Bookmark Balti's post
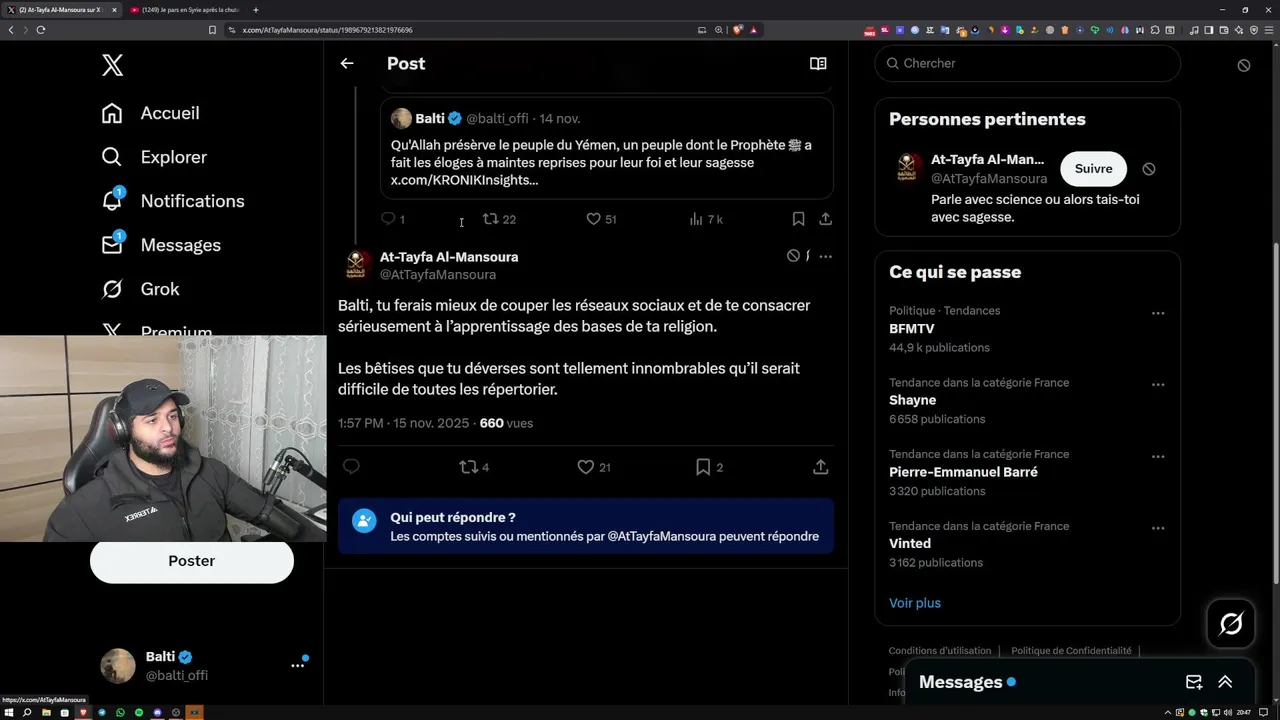 (798, 219)
